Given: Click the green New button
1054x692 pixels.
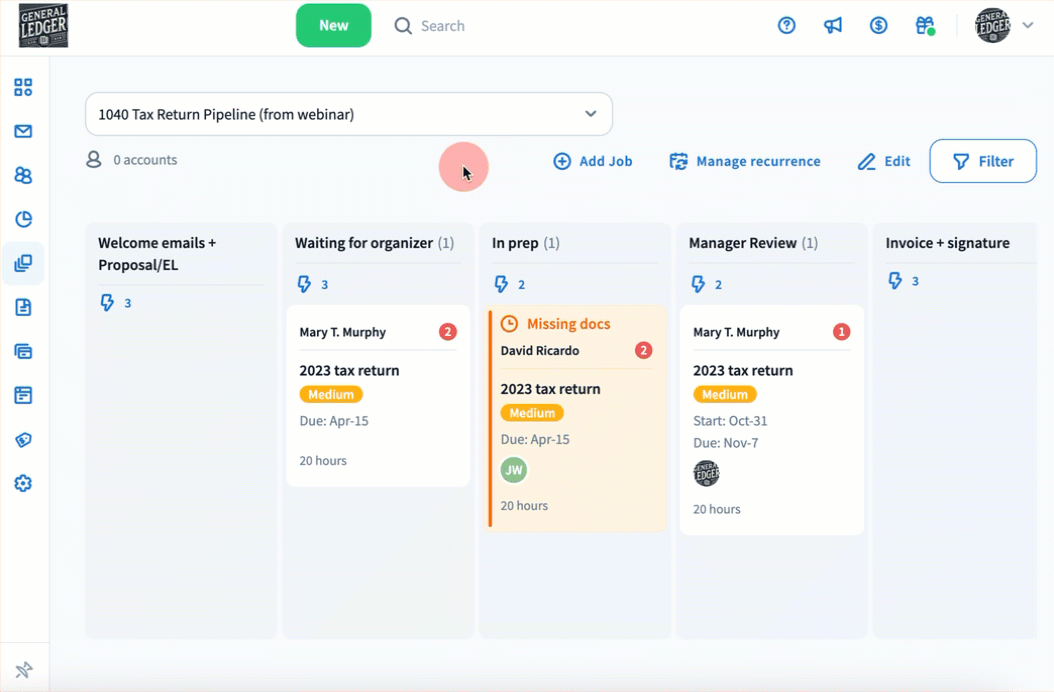Looking at the screenshot, I should [333, 26].
